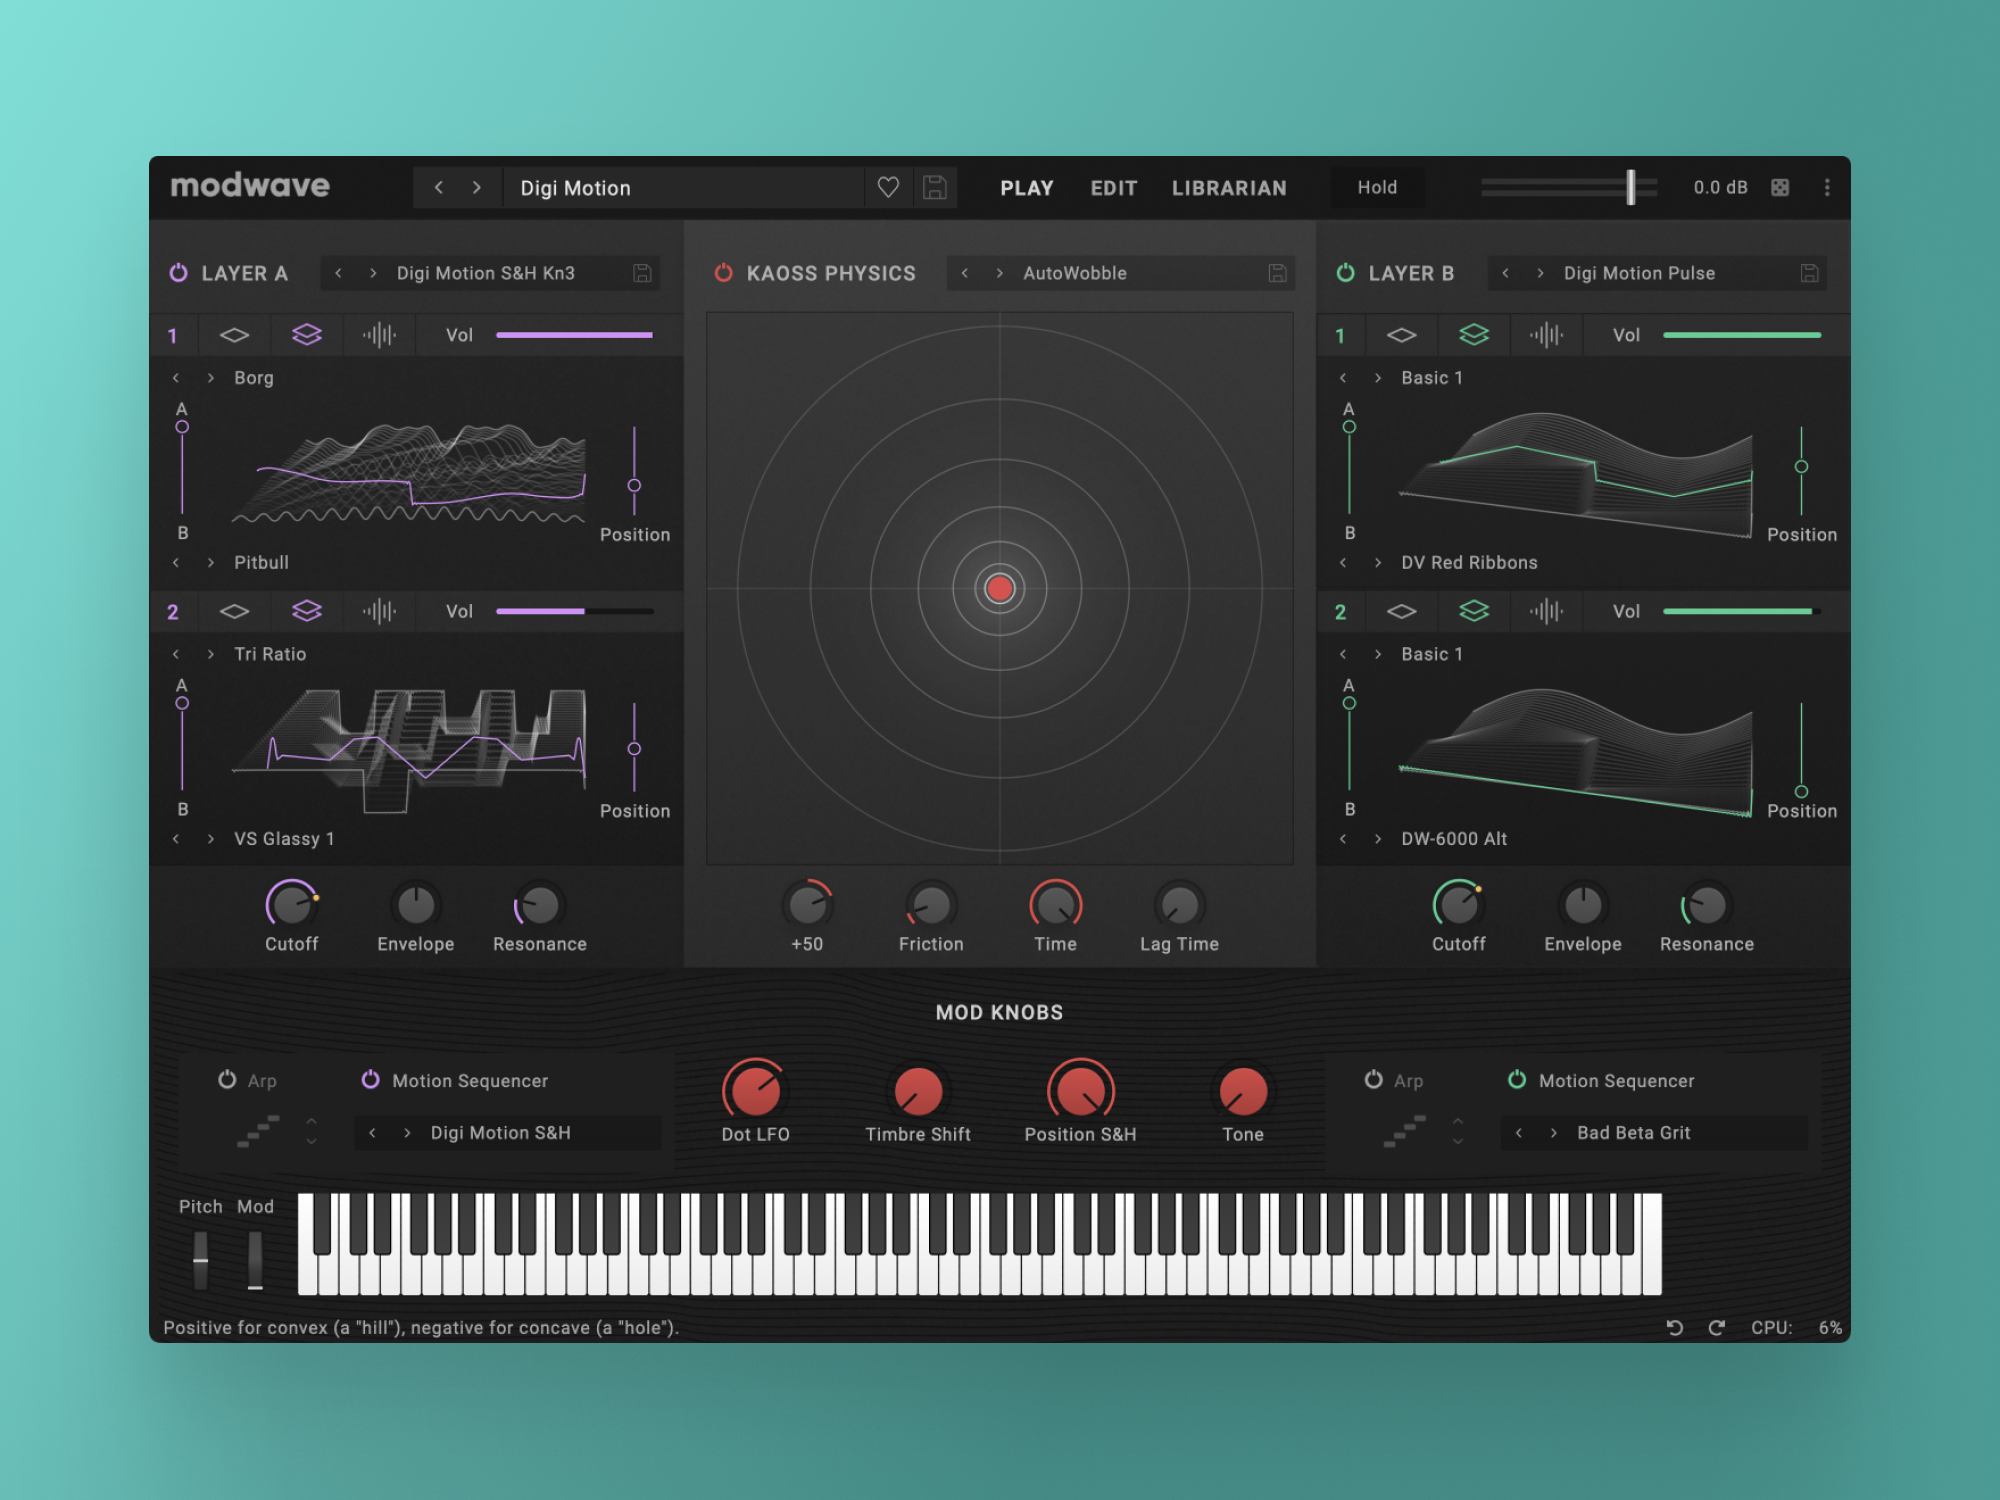Favorite the Digi Motion preset with heart icon

click(x=888, y=187)
